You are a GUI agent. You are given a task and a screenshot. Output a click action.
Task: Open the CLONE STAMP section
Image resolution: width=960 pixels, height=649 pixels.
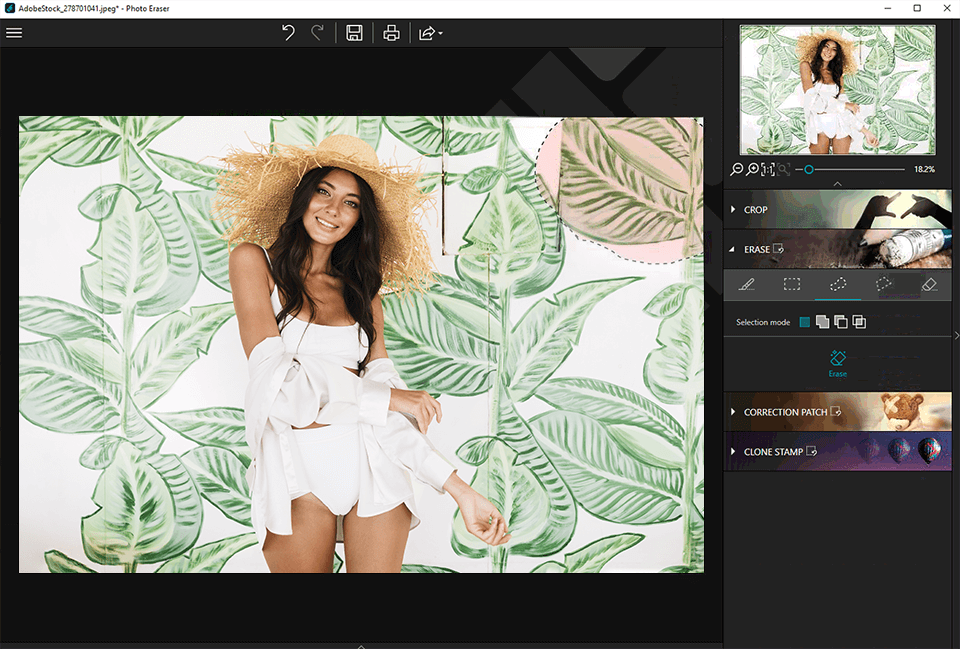(x=773, y=452)
